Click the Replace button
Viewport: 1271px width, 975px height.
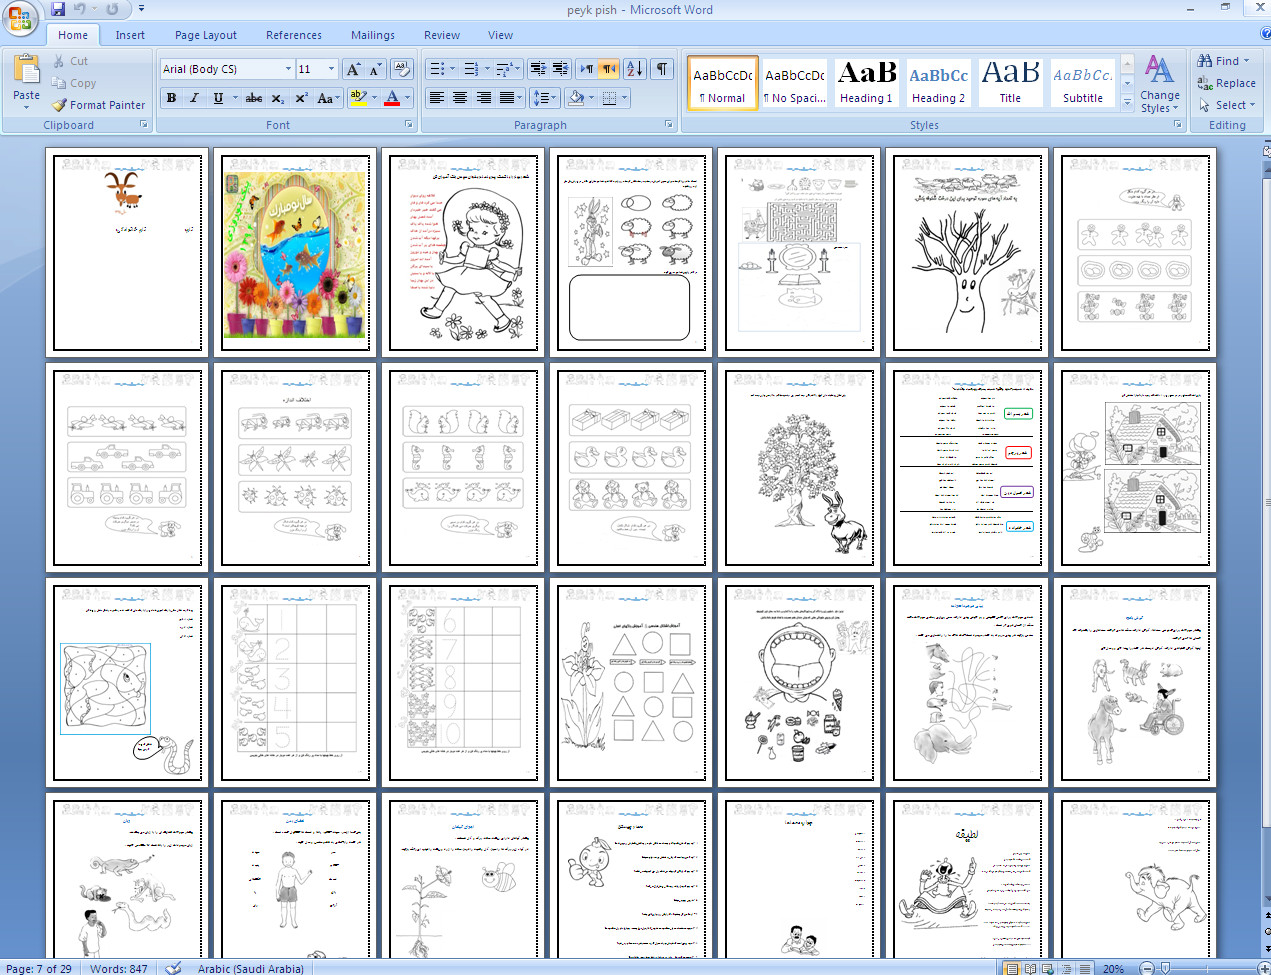tap(1226, 83)
